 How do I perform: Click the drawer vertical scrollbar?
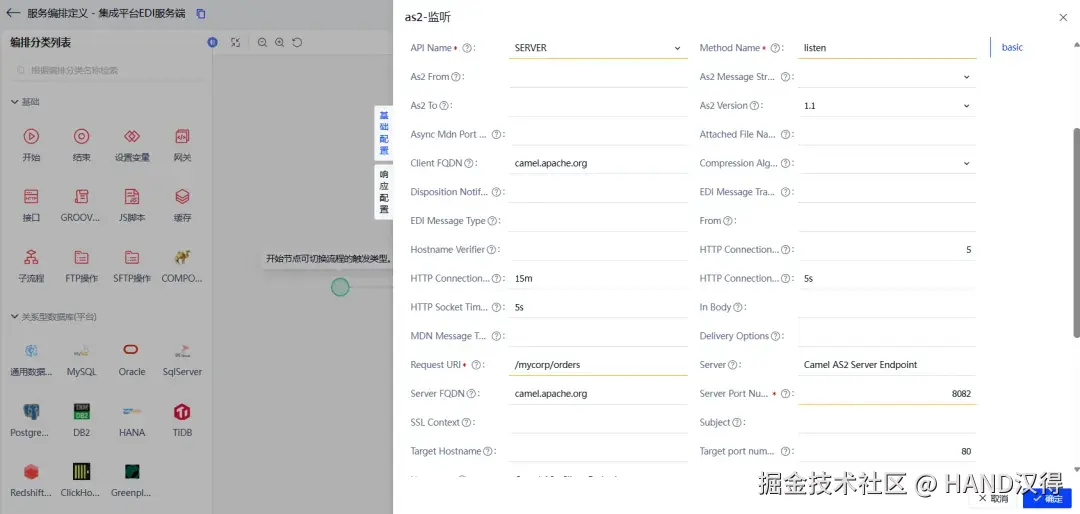(x=1076, y=232)
